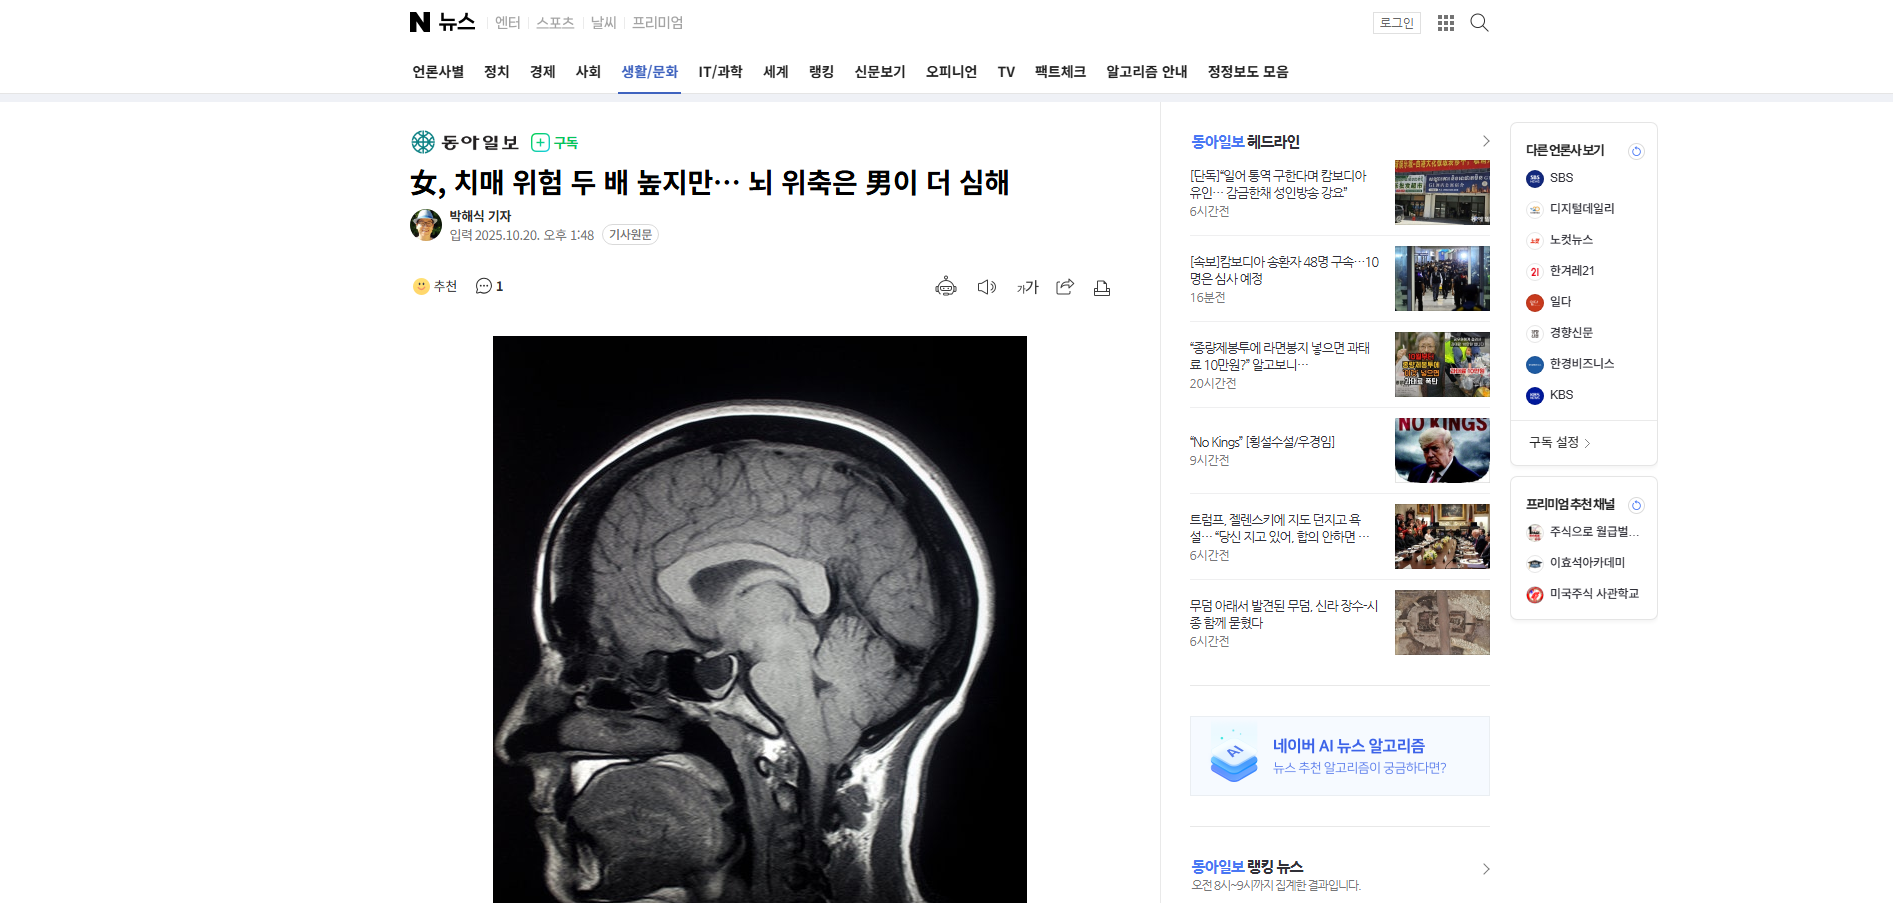Viewport: 1893px width, 903px height.
Task: Expand 동아일보 헤드라인 chevron arrow
Action: (1486, 141)
